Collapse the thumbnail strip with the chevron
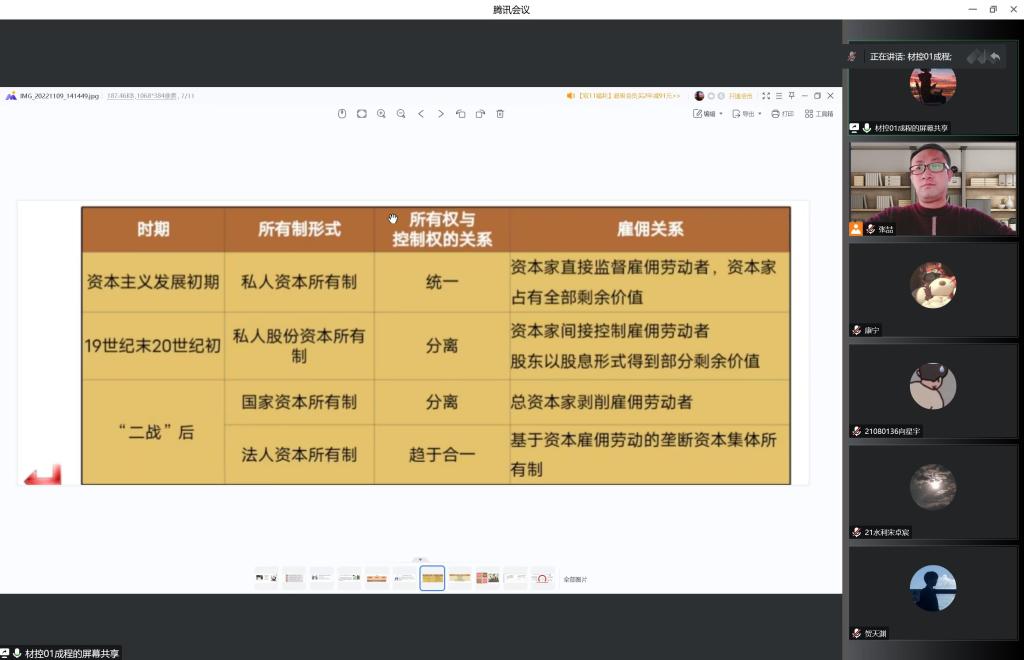 coord(420,560)
